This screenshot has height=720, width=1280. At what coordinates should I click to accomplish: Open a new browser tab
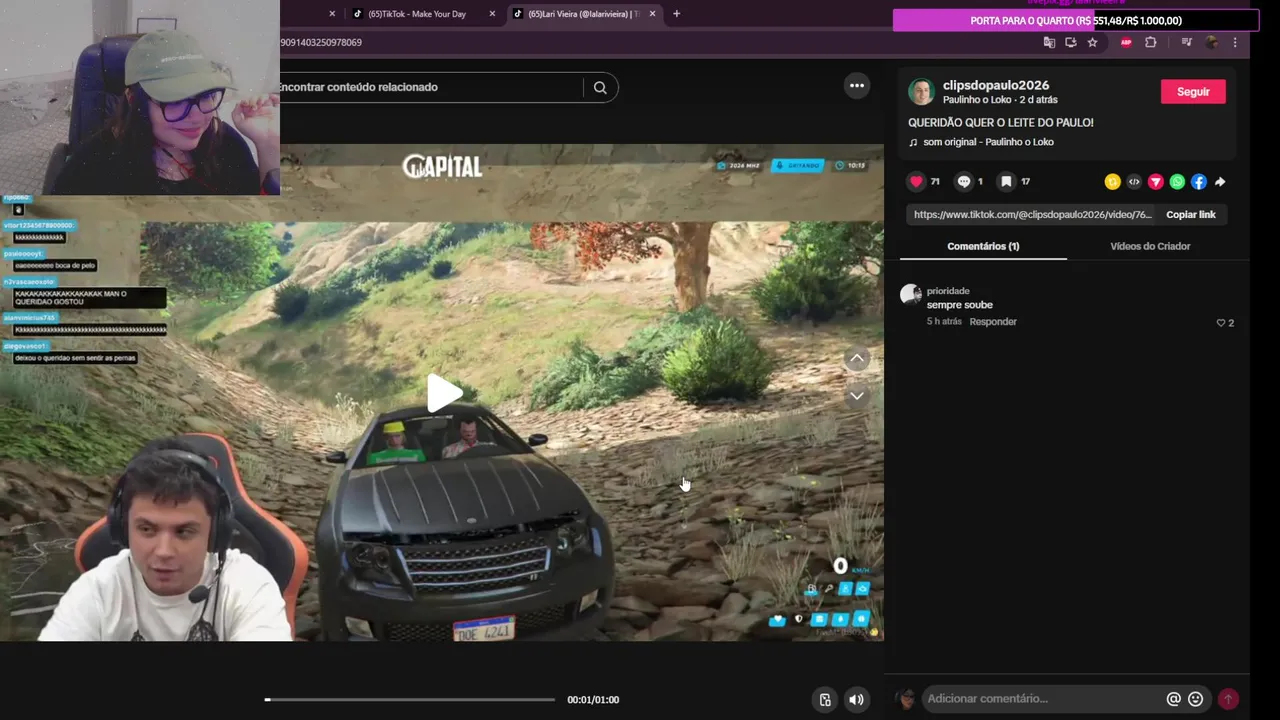(x=677, y=14)
